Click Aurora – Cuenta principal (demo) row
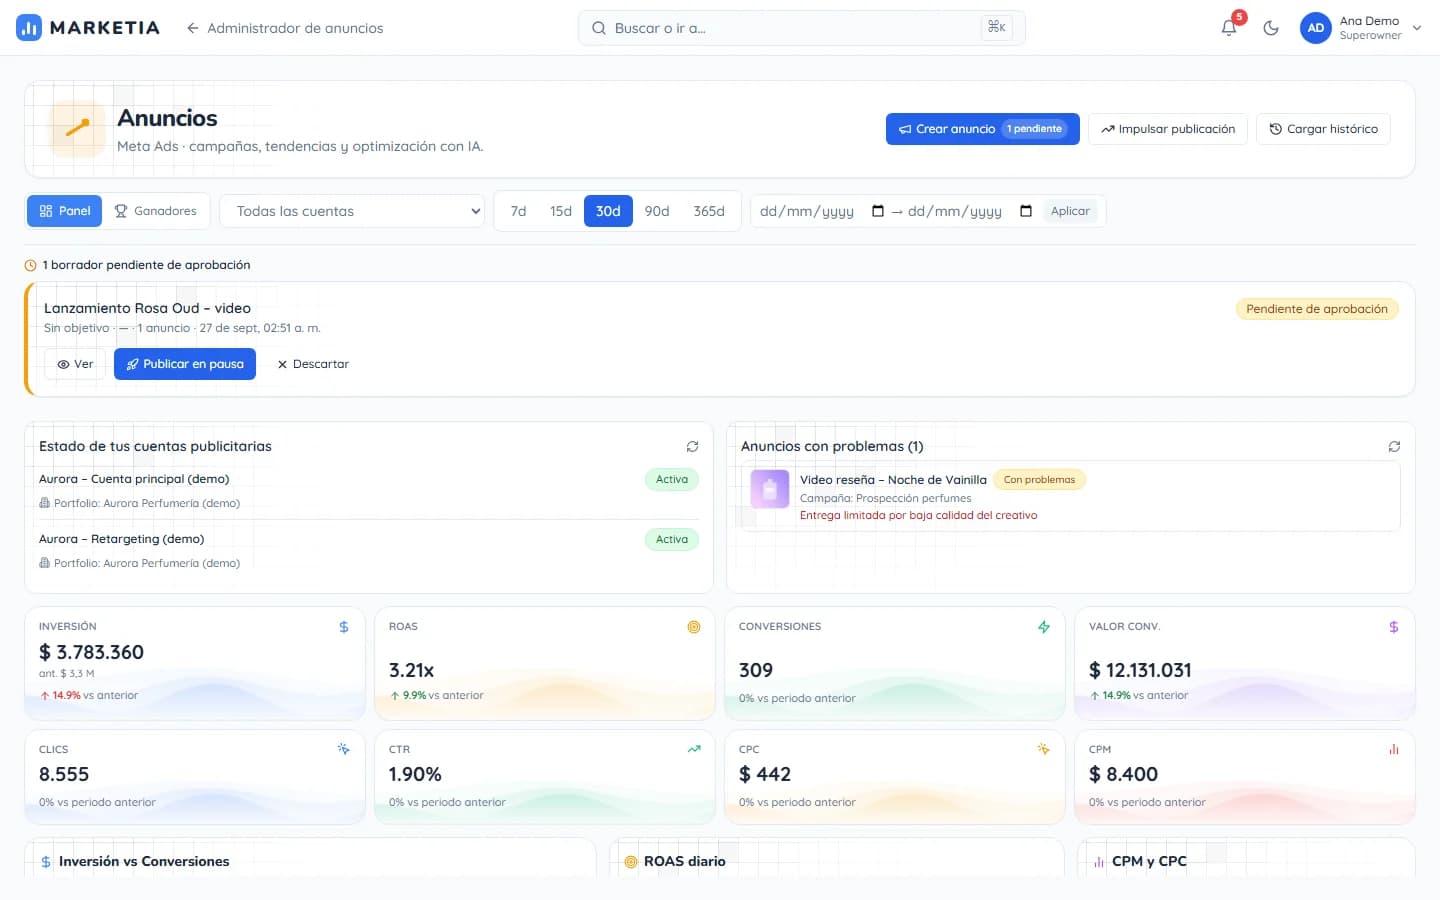Screen dimensions: 1440x900 pos(368,490)
